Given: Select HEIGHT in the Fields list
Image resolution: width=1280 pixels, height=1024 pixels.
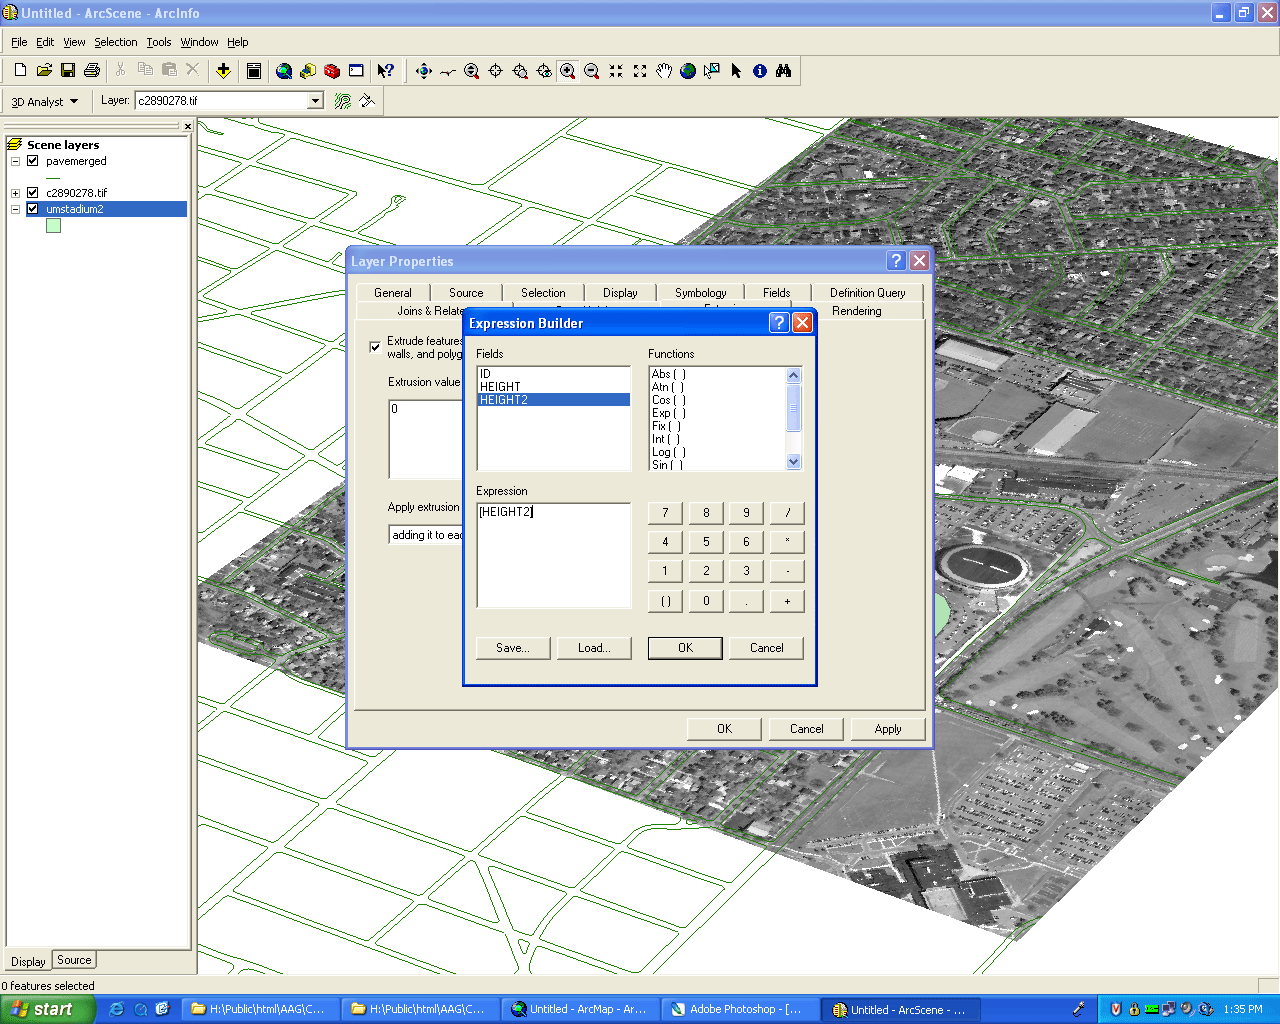Looking at the screenshot, I should 500,387.
